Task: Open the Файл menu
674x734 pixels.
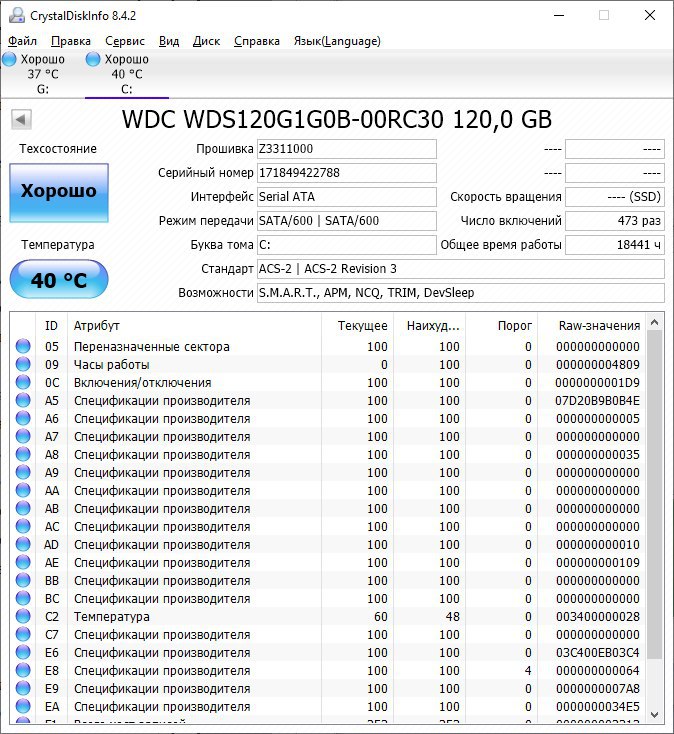Action: click(22, 41)
